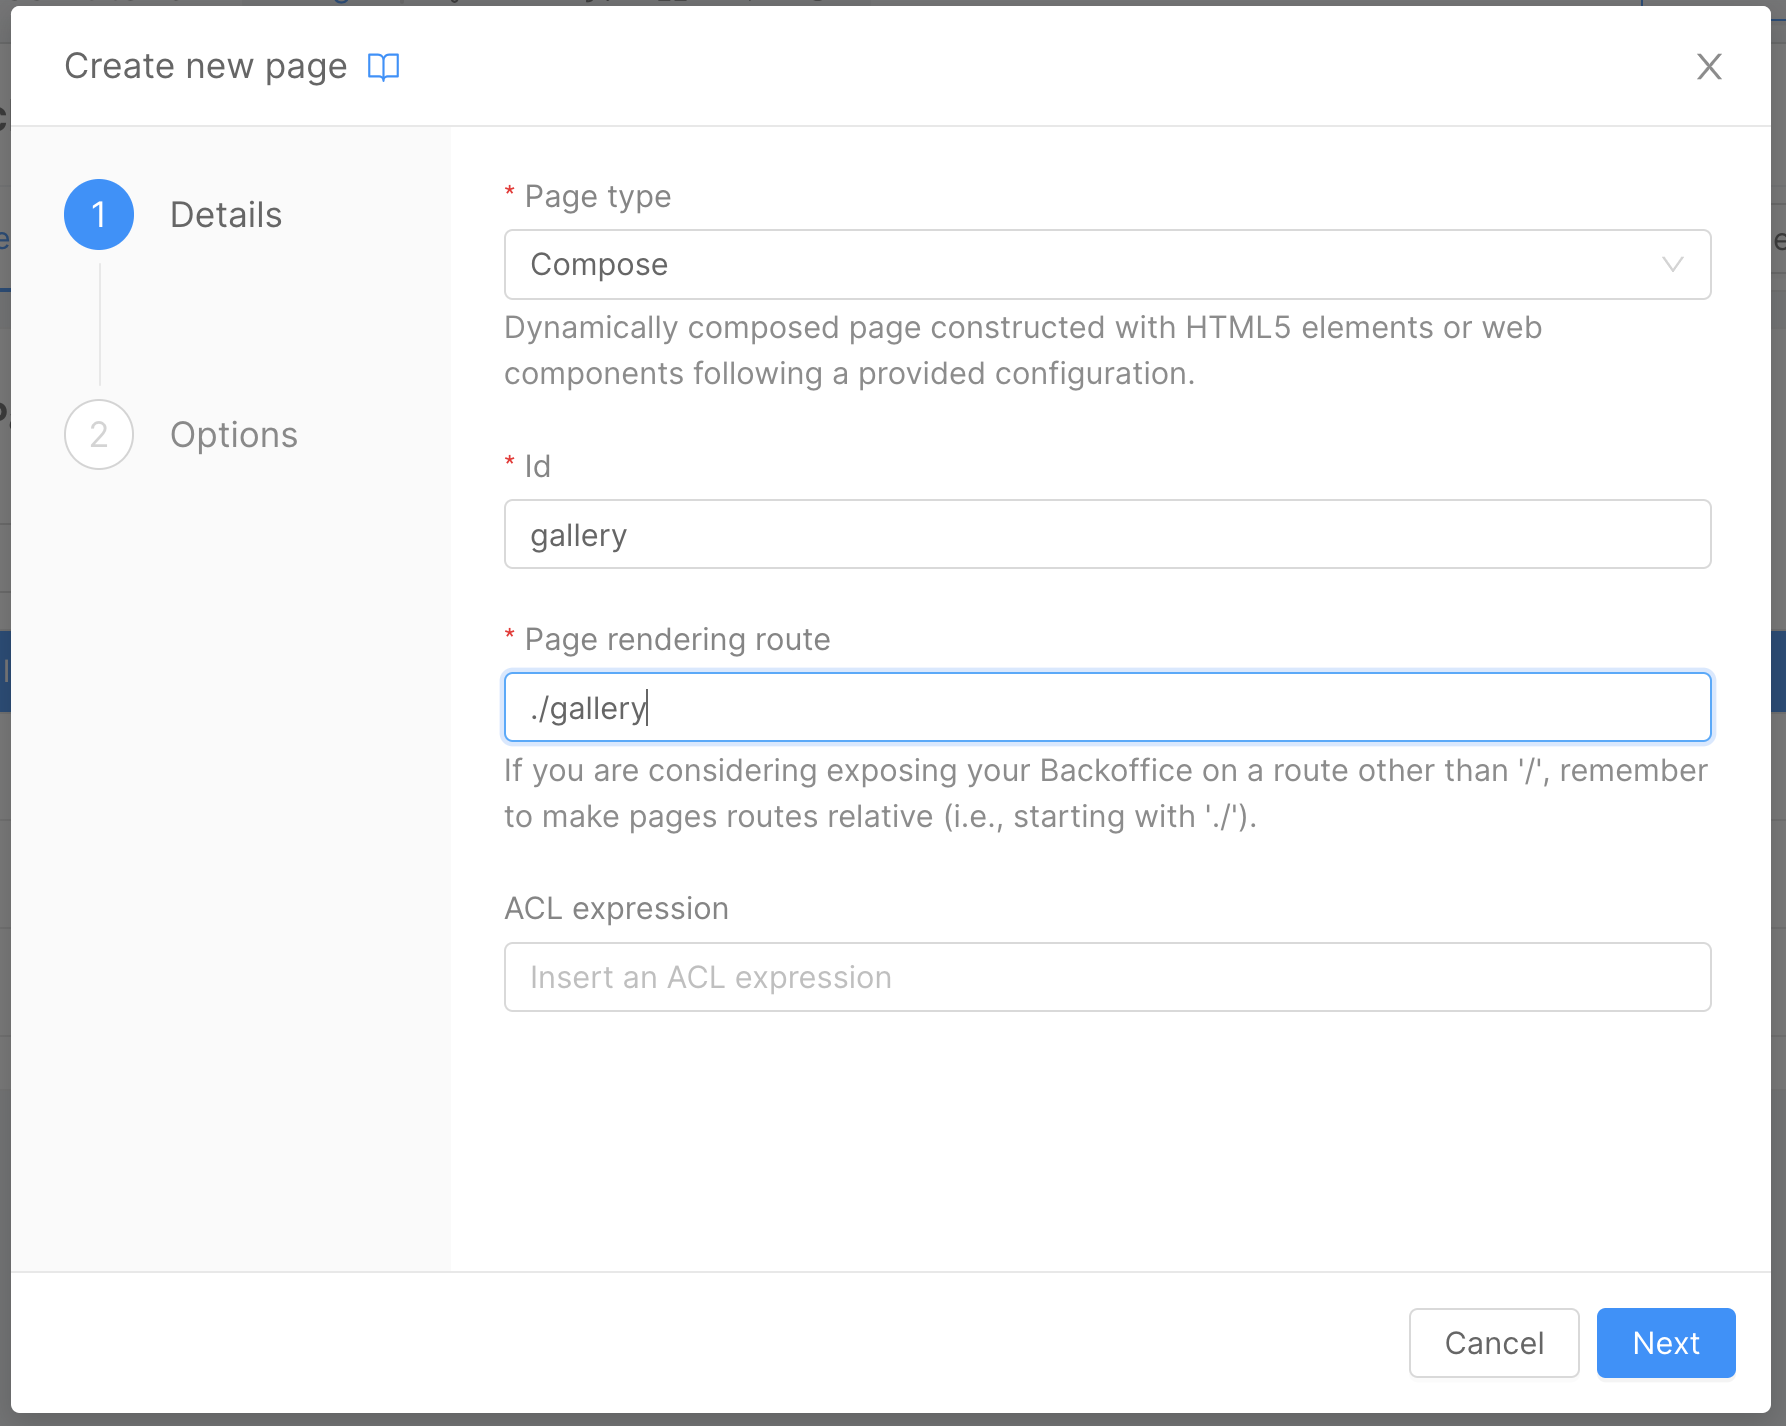The height and width of the screenshot is (1426, 1786).
Task: Click the step 2 Options circle icon
Action: click(x=98, y=434)
